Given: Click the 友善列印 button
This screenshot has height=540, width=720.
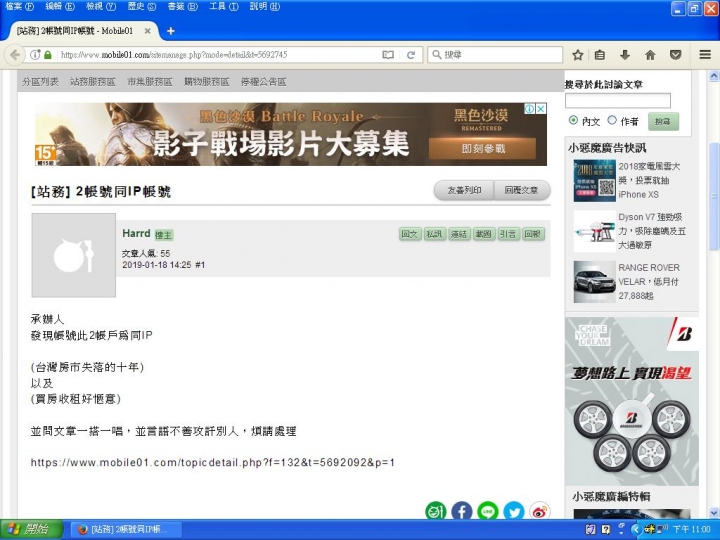Looking at the screenshot, I should [x=464, y=190].
